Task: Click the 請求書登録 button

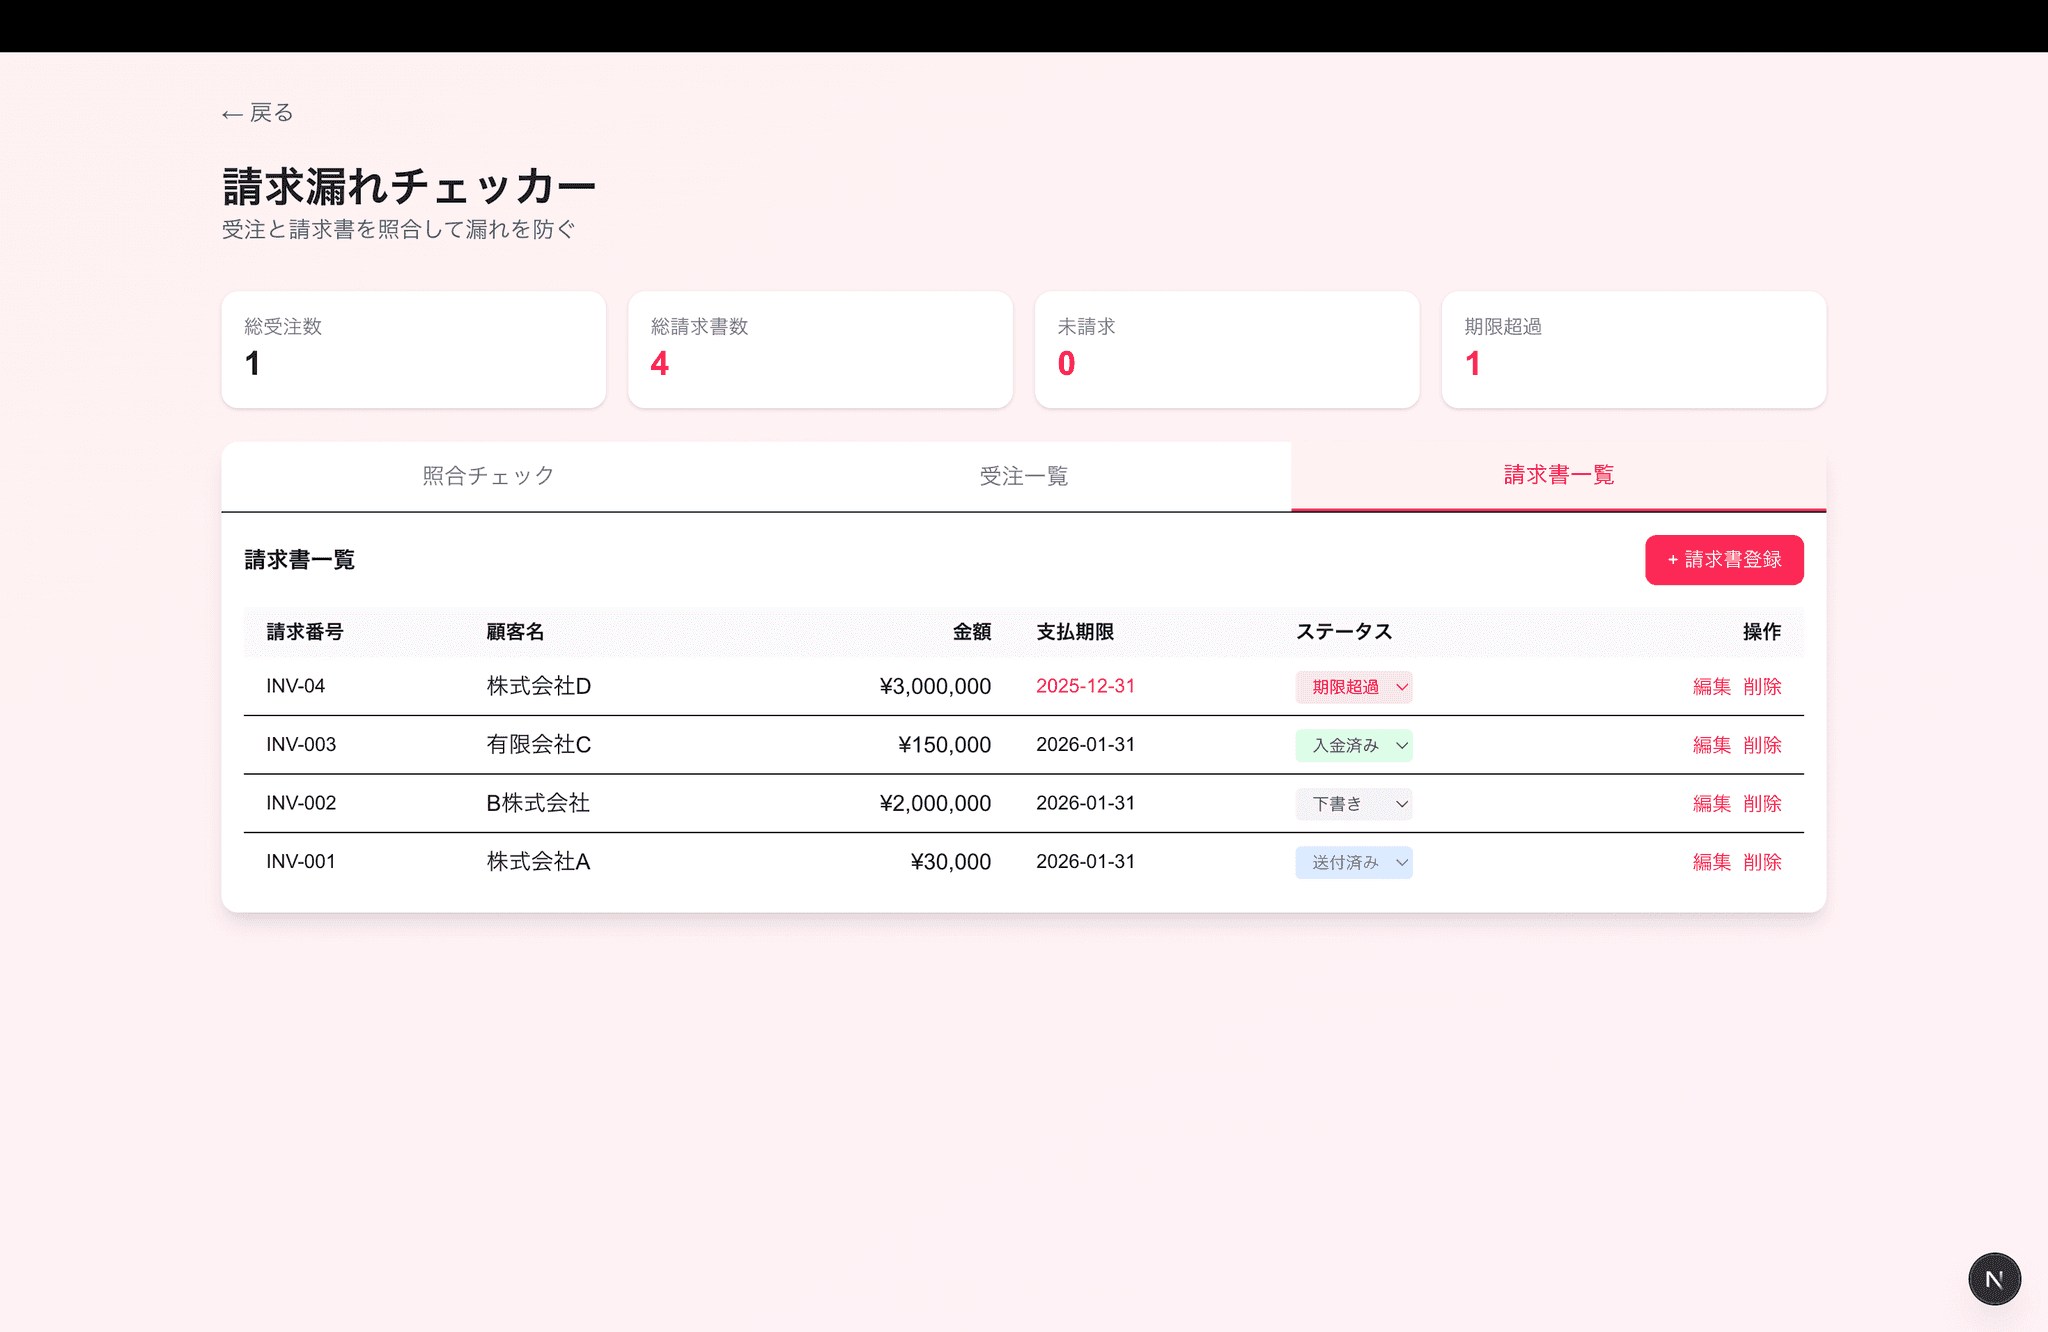Action: click(1723, 560)
